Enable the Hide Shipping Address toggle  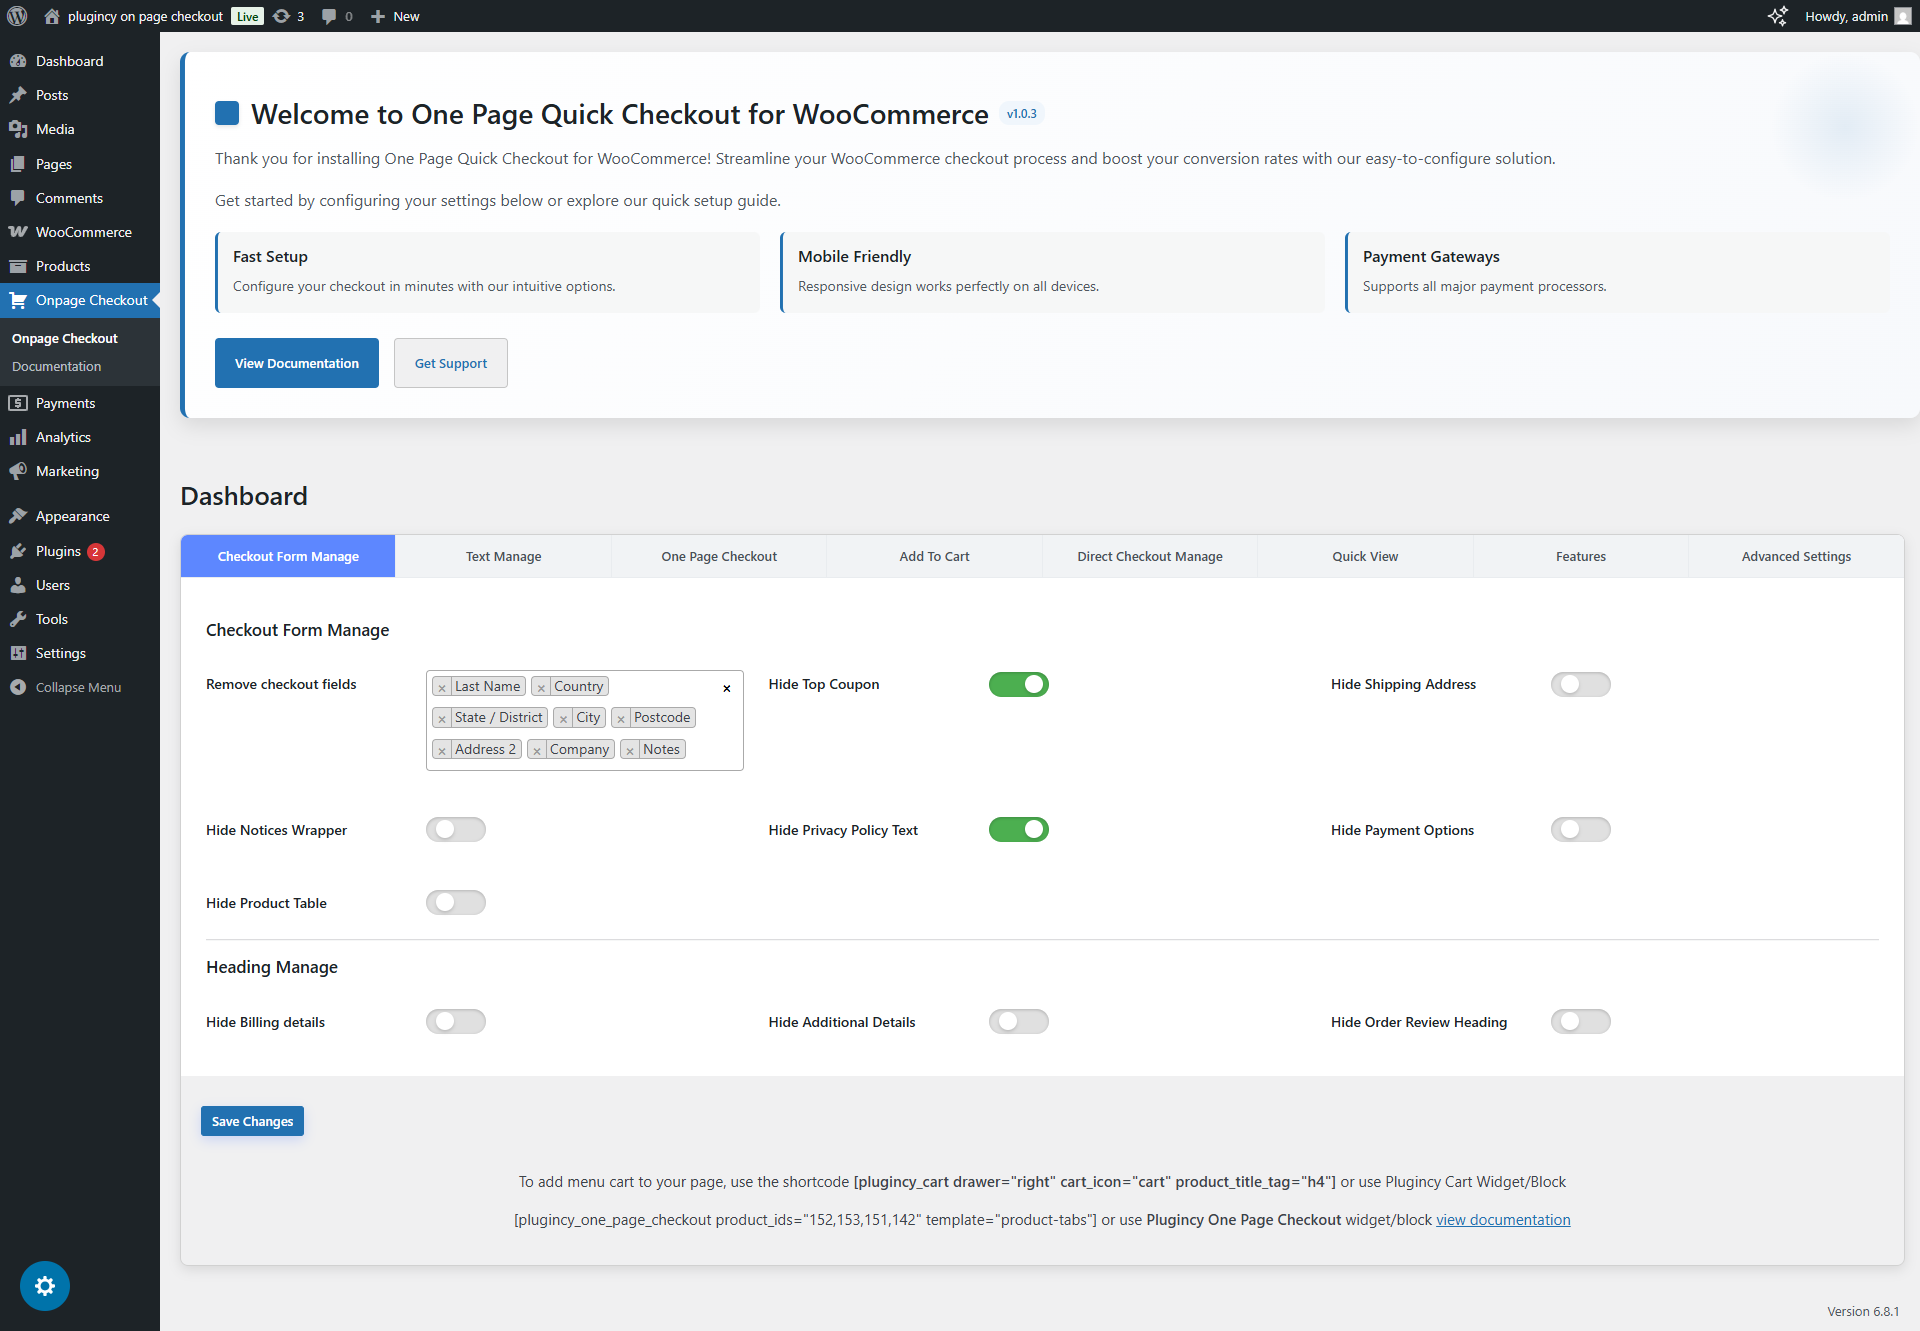(x=1581, y=684)
